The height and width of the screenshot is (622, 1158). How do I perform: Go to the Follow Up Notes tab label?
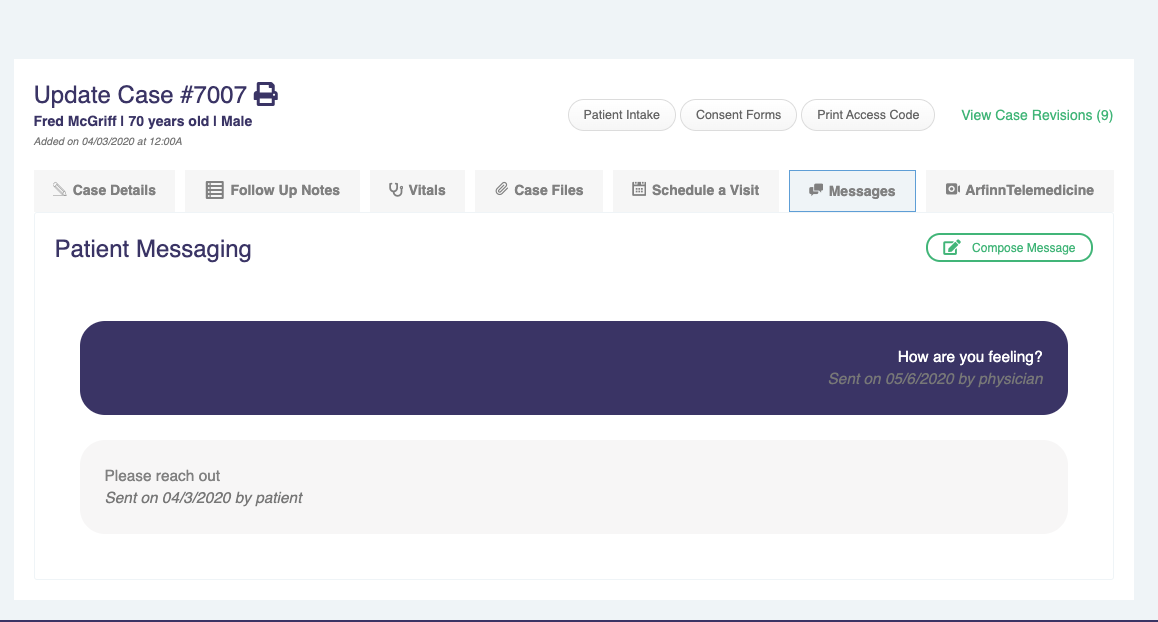[285, 190]
